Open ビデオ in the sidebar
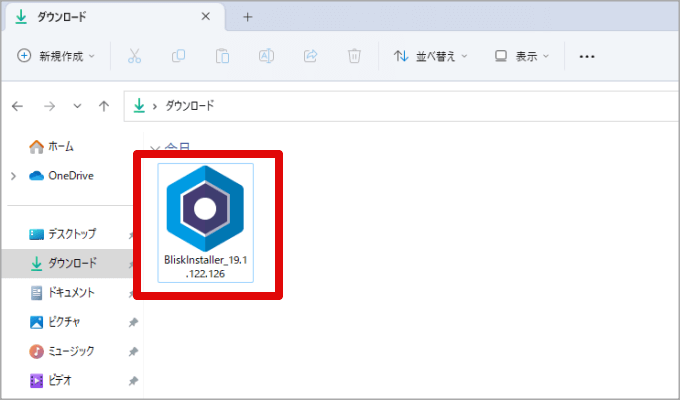 pyautogui.click(x=50, y=380)
